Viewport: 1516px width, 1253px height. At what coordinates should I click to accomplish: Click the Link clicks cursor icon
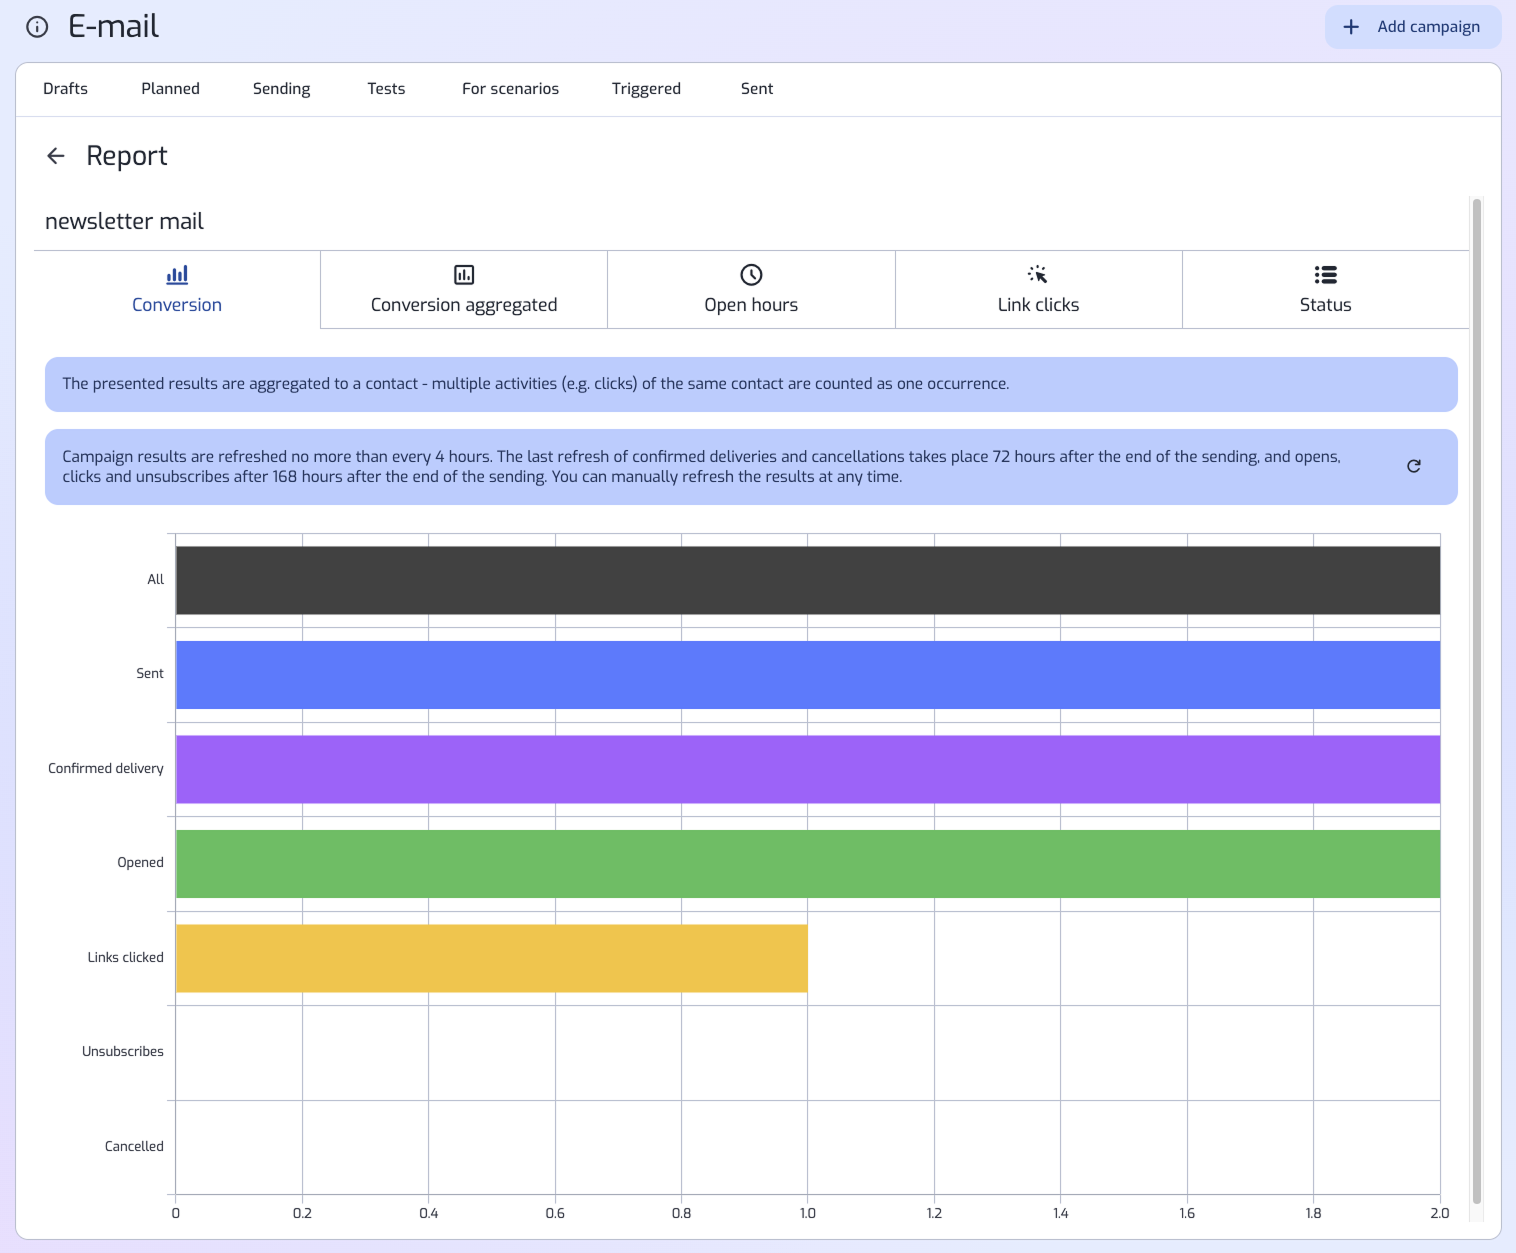click(x=1038, y=275)
